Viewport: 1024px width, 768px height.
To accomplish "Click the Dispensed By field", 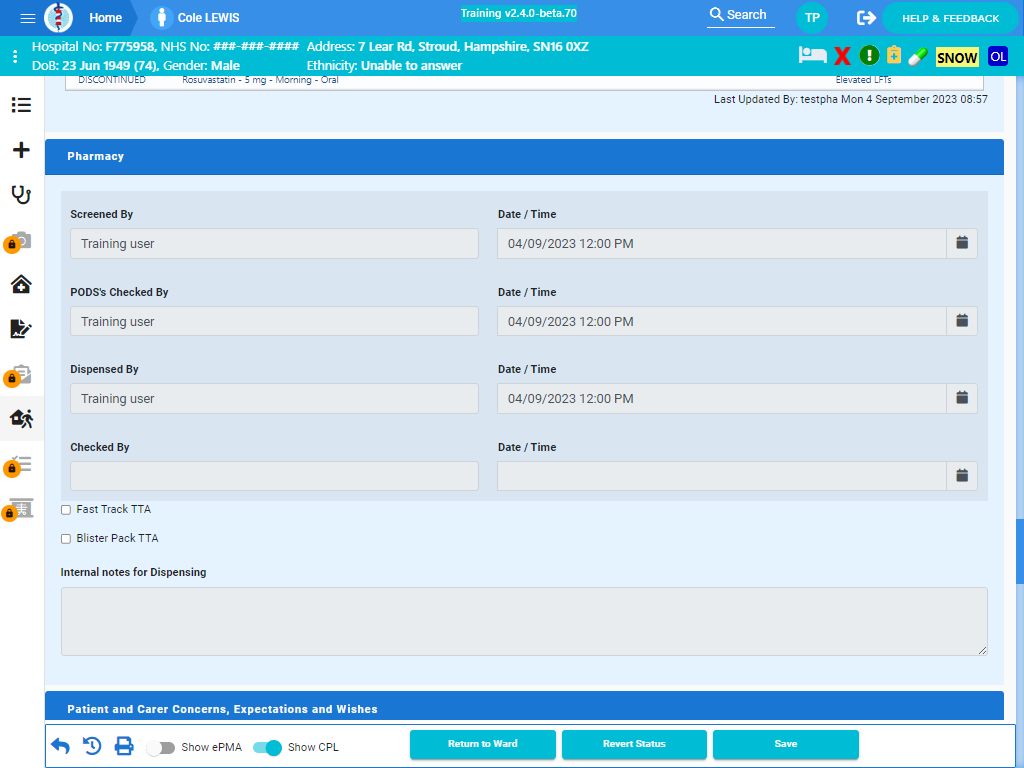I will 274,398.
